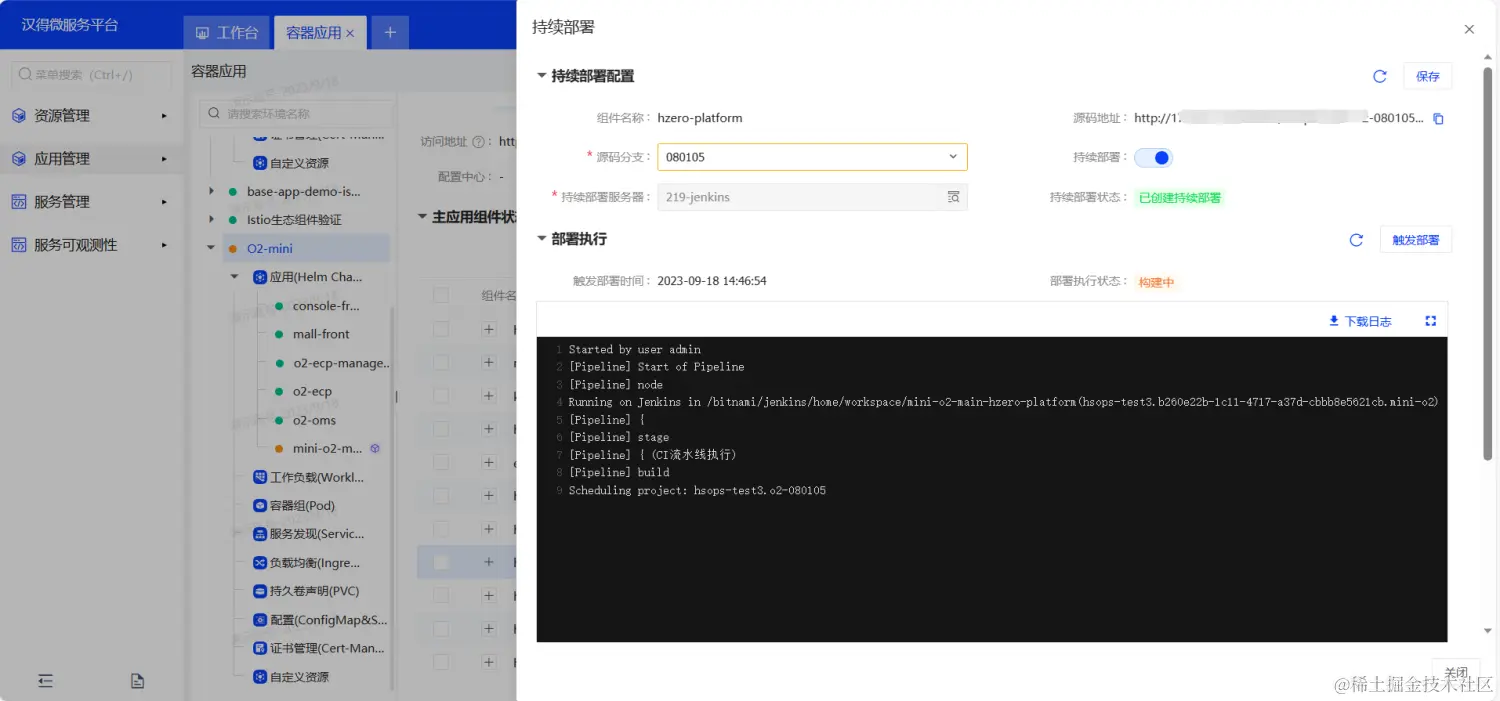Collapse the 持续部署配置 section triangle
Viewport: 1500px width, 701px height.
(x=542, y=76)
